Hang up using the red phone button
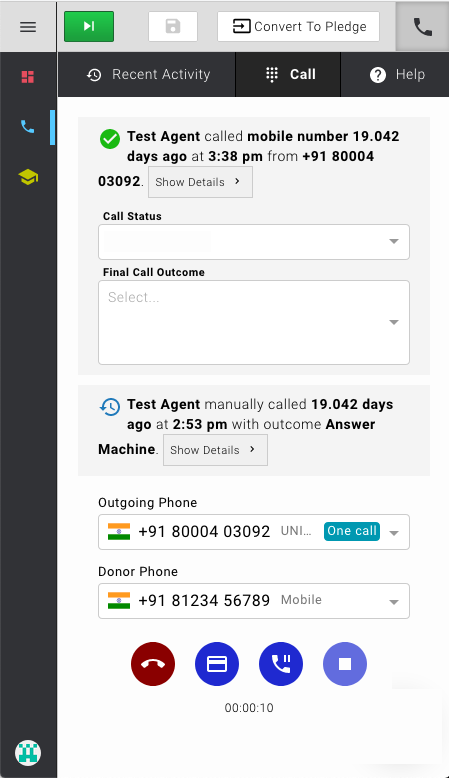 (153, 664)
